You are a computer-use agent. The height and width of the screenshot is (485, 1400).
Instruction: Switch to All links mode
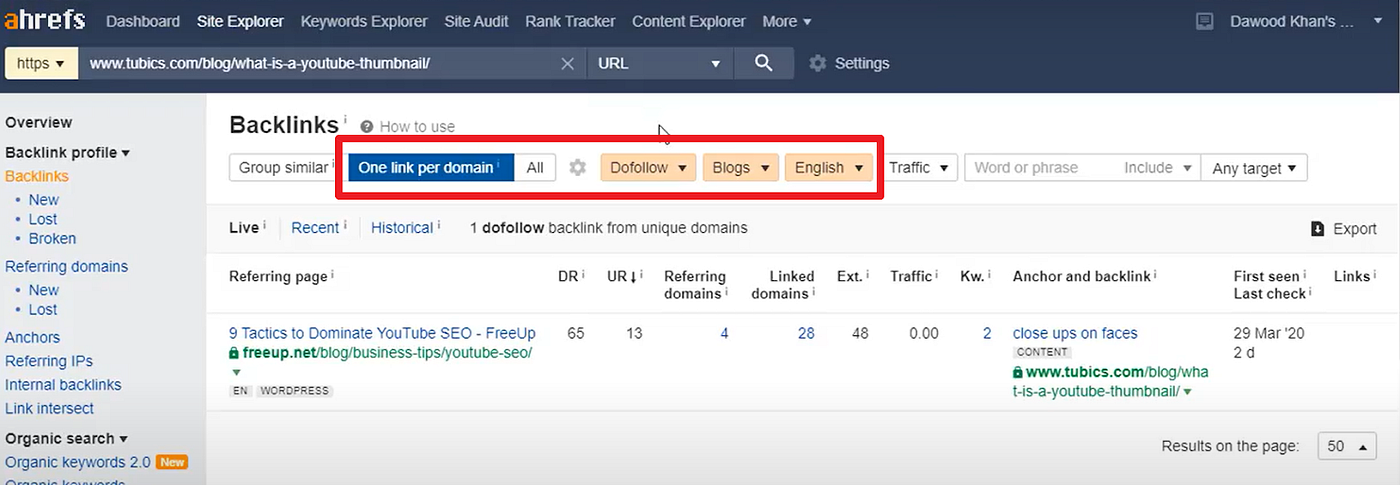tap(535, 168)
